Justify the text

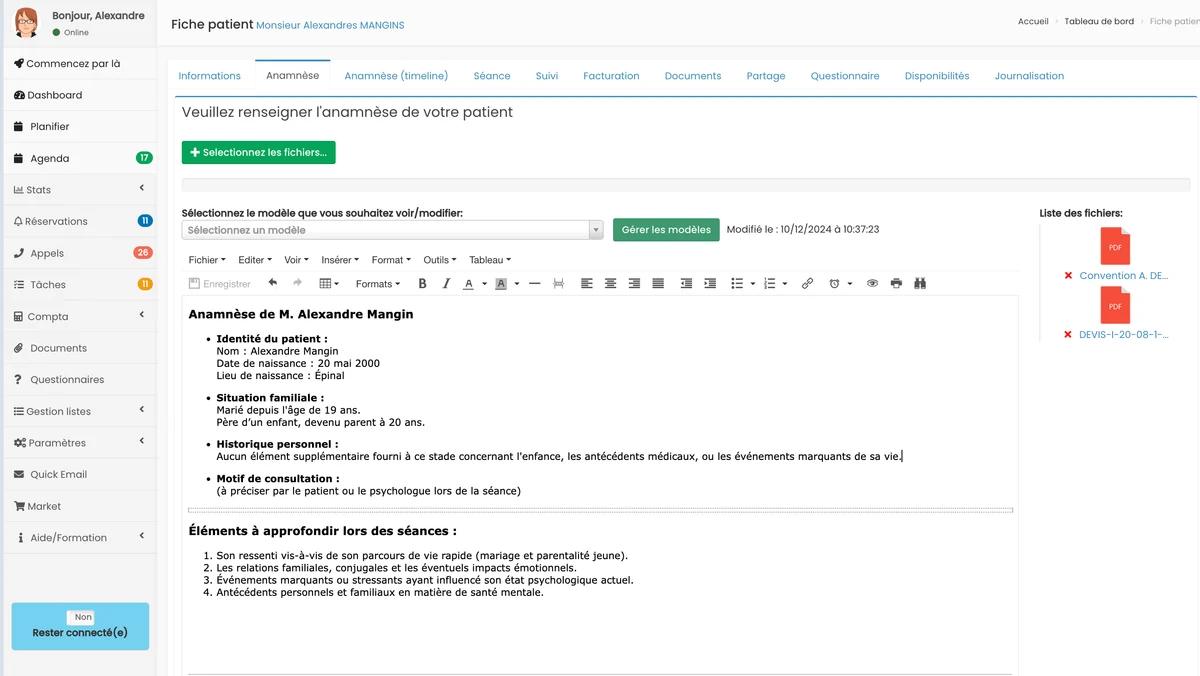click(658, 284)
